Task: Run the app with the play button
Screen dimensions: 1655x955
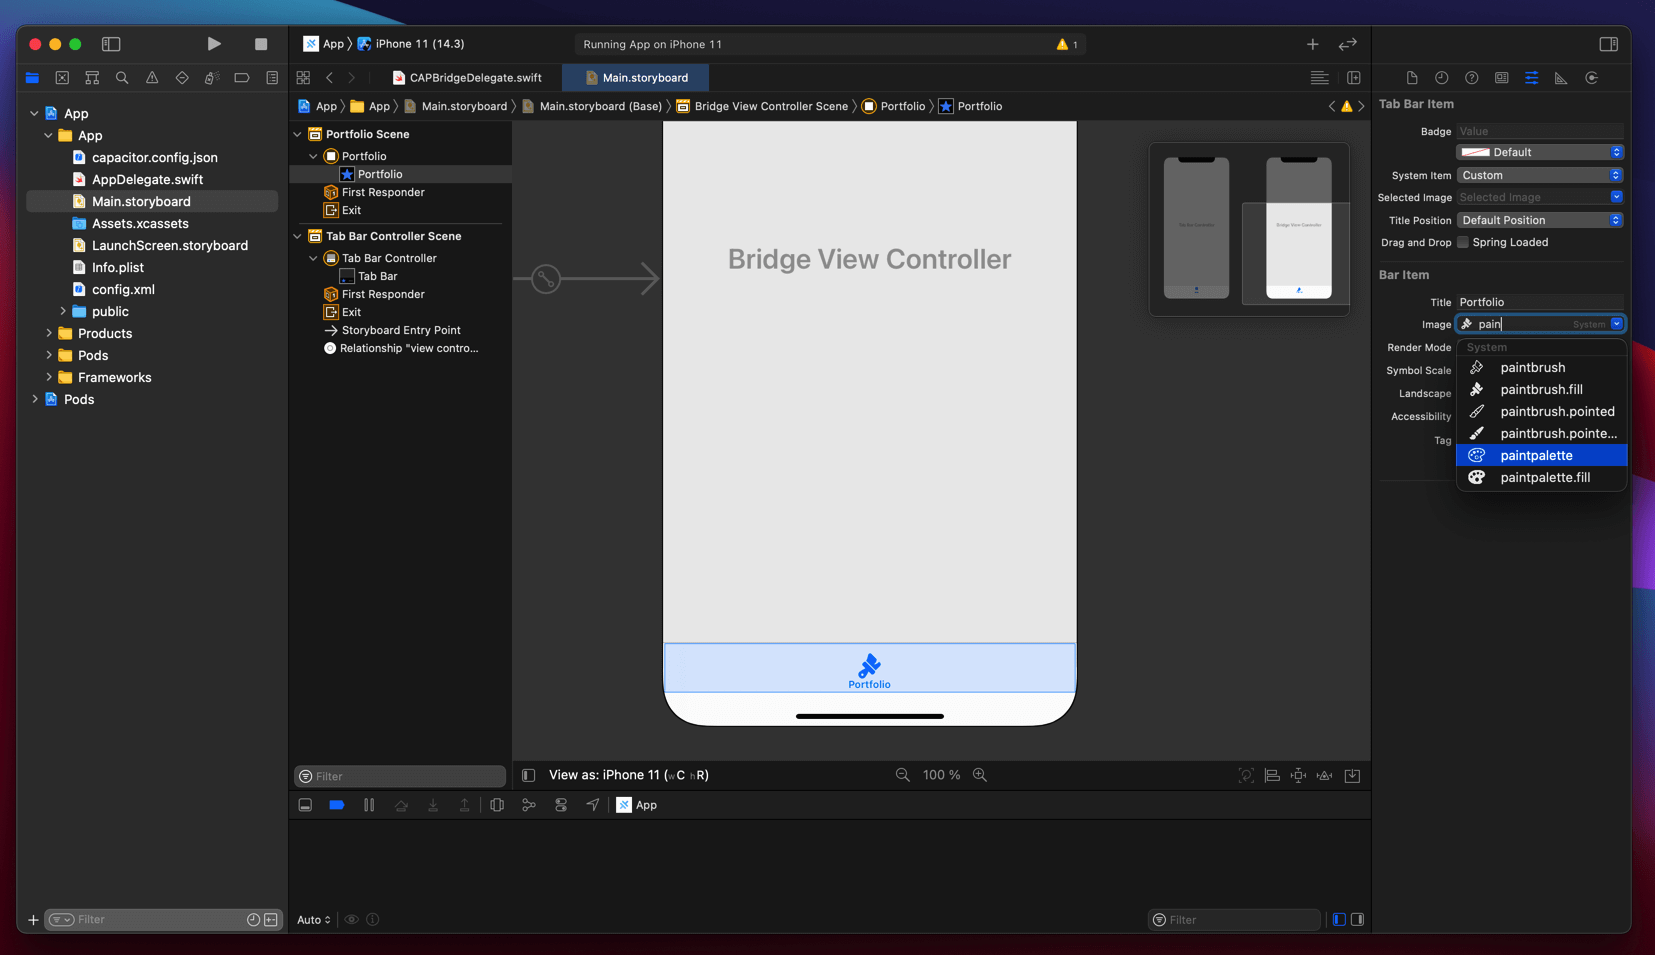Action: [213, 44]
